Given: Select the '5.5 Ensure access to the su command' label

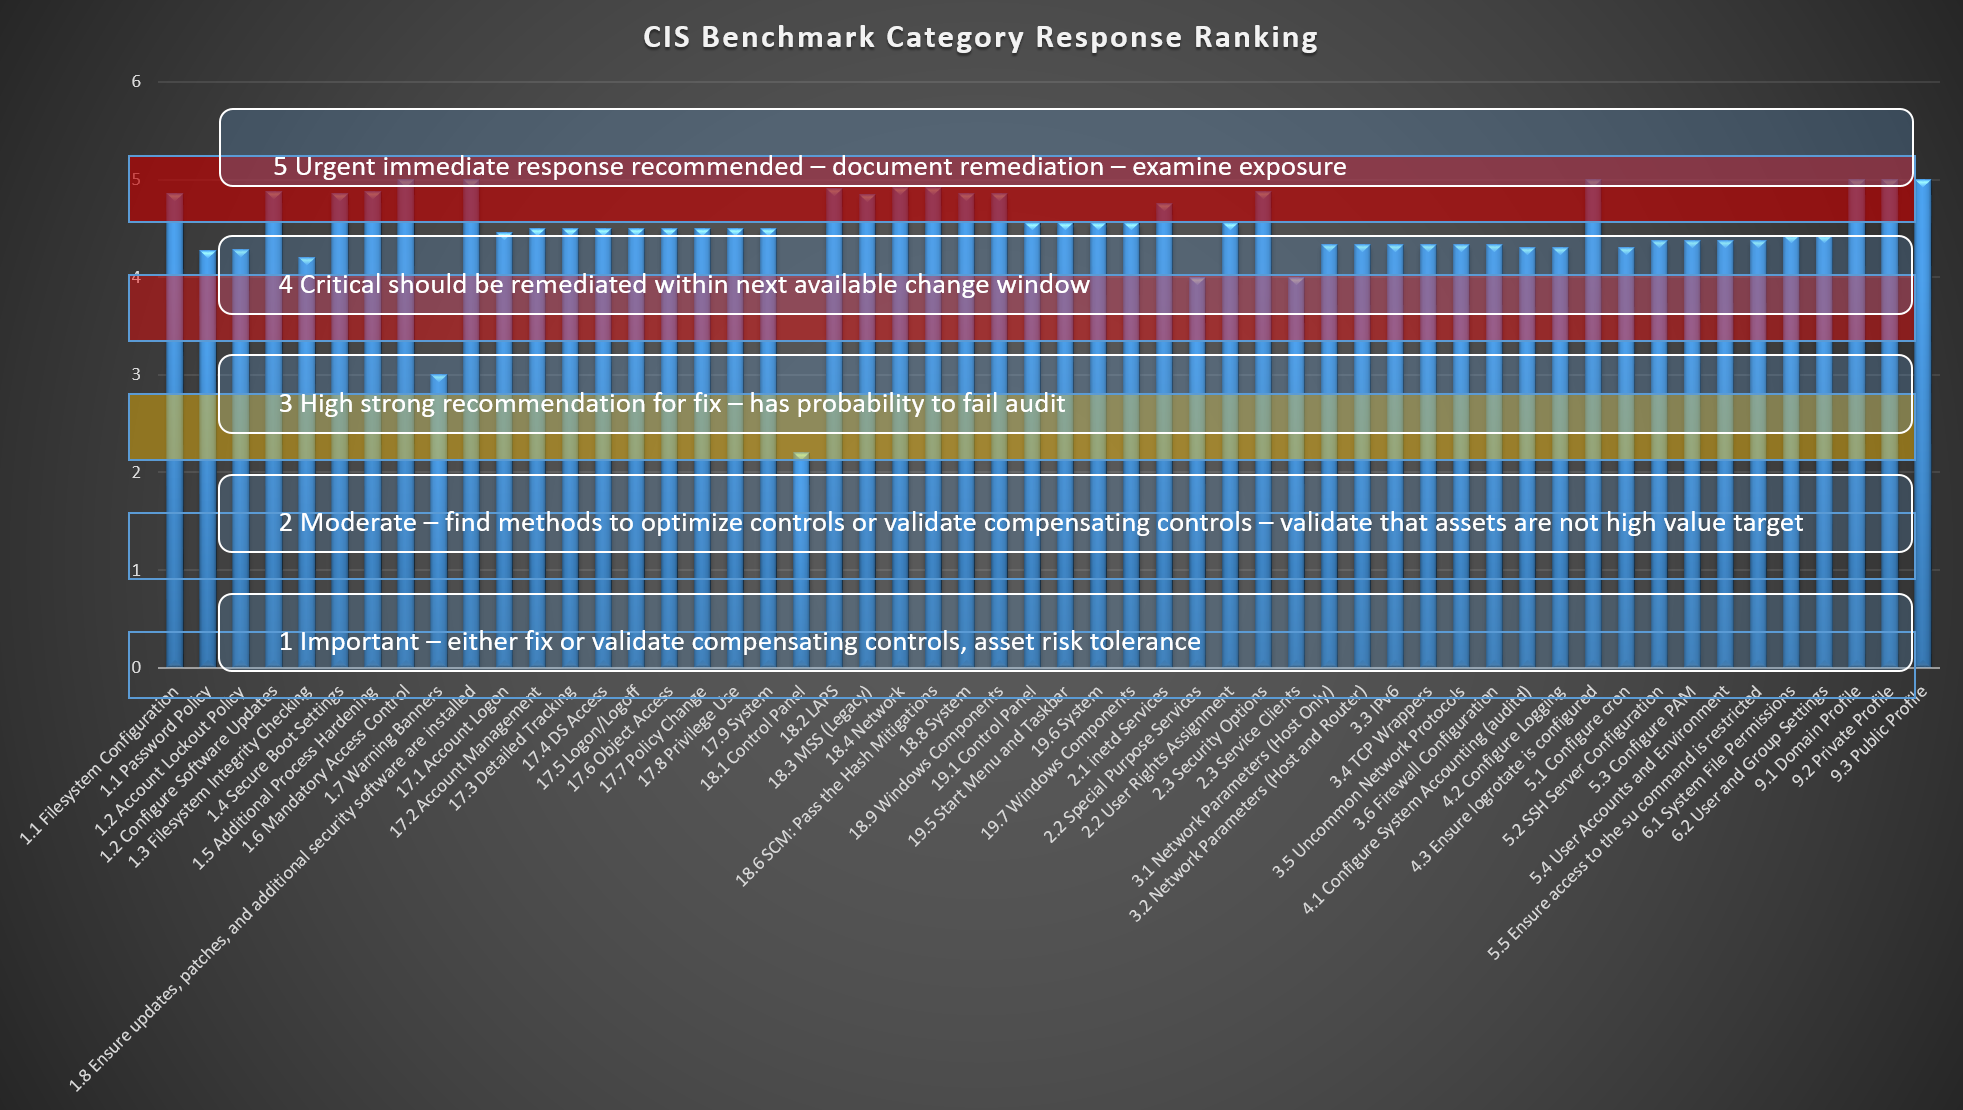Looking at the screenshot, I should coord(1624,823).
